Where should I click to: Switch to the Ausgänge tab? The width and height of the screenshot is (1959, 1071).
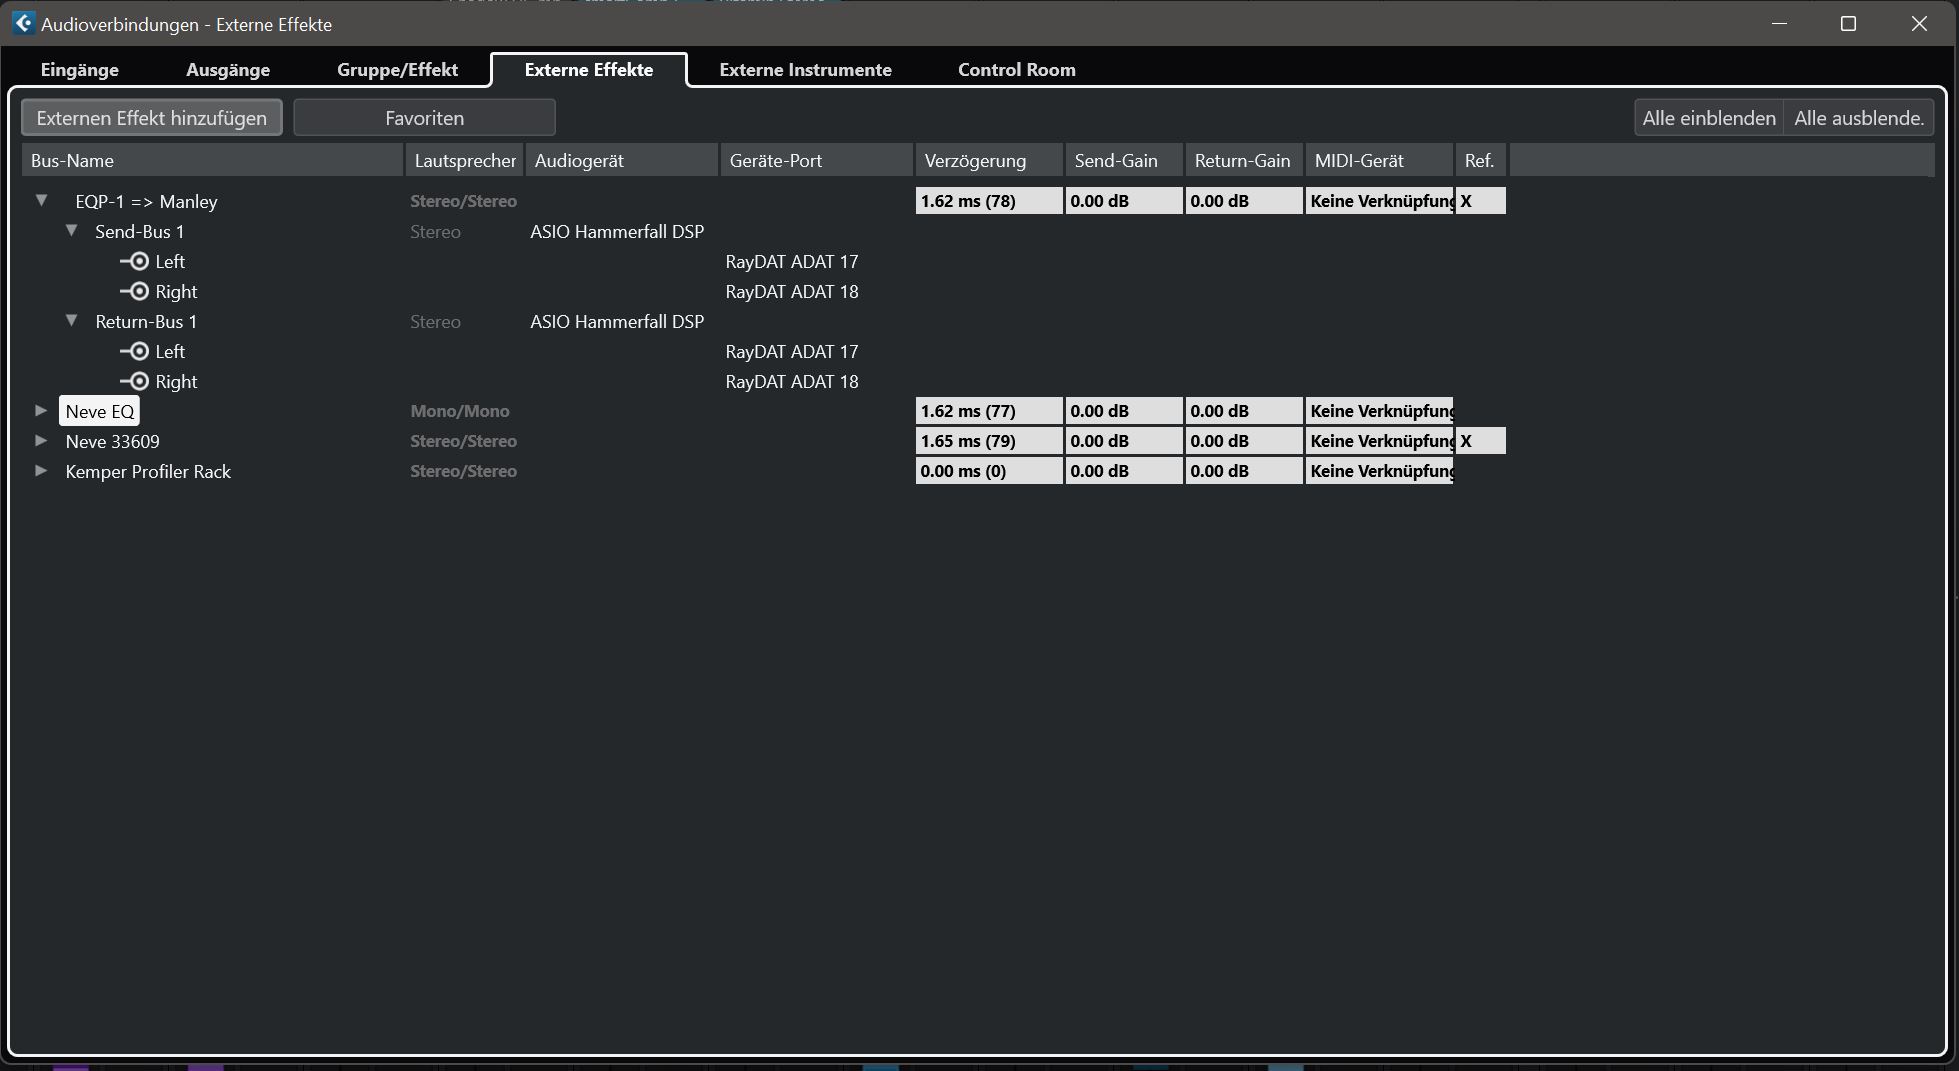coord(228,70)
